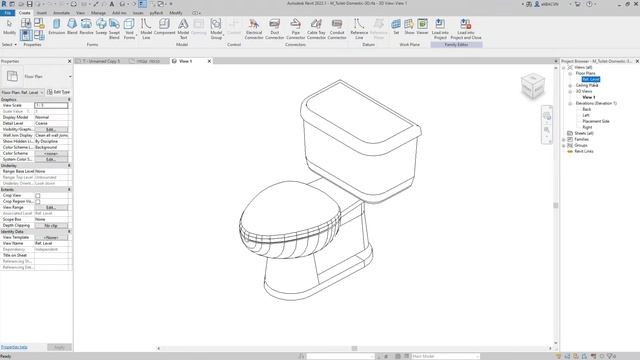Switch to the Add-Ins ribbon tab
640x360 pixels.
pos(119,13)
